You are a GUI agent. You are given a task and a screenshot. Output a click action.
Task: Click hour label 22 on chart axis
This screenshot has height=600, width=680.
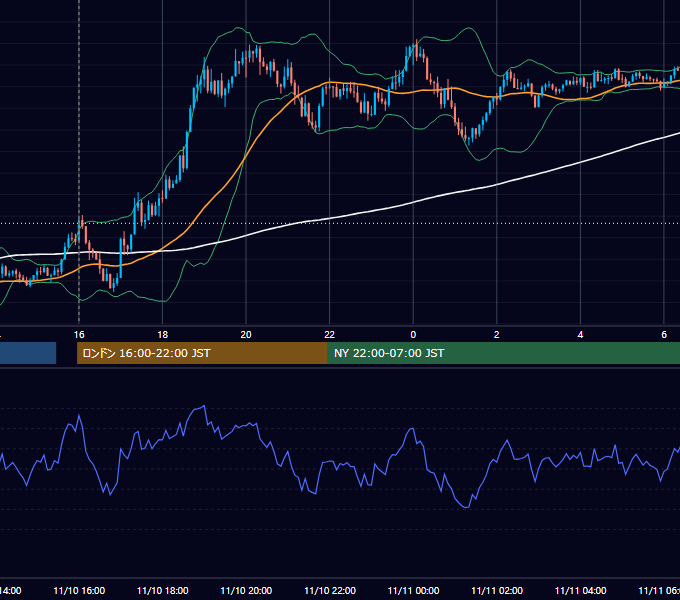330,334
